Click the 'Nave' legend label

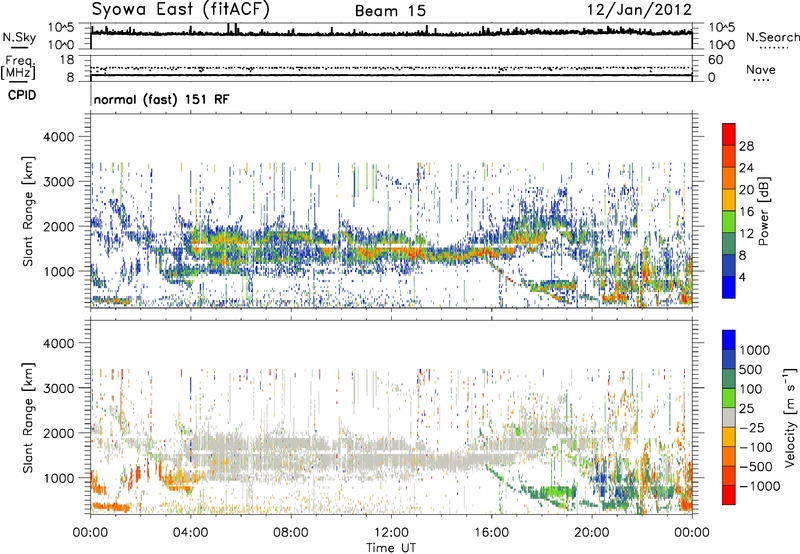(x=761, y=69)
